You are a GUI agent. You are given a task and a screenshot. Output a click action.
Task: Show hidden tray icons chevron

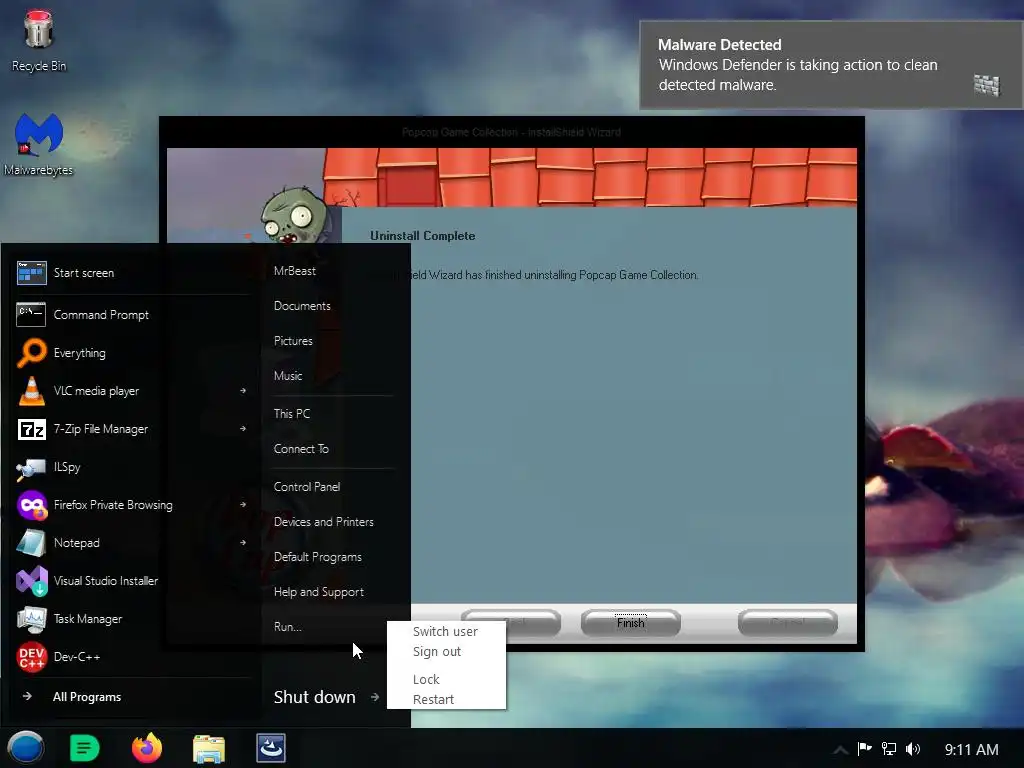[x=841, y=750]
